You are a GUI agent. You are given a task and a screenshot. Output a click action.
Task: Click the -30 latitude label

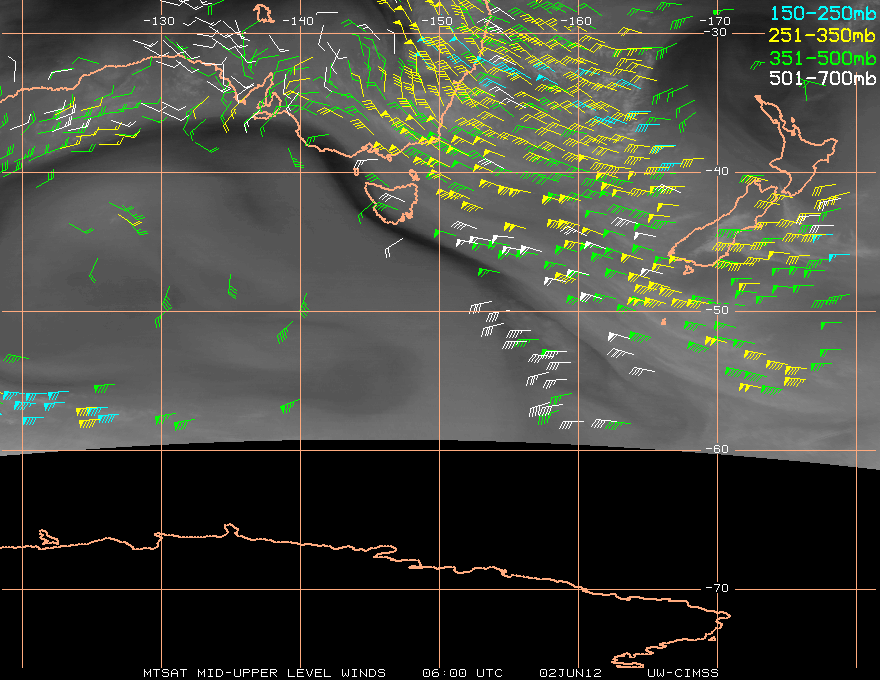[716, 33]
